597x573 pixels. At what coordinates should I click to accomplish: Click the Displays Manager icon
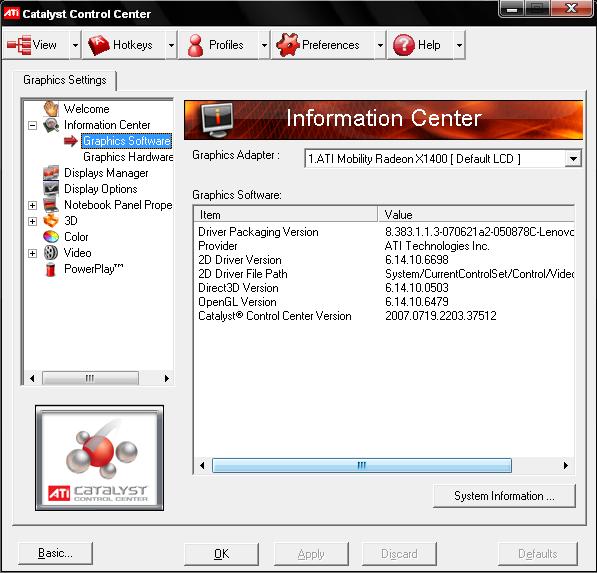(x=51, y=172)
